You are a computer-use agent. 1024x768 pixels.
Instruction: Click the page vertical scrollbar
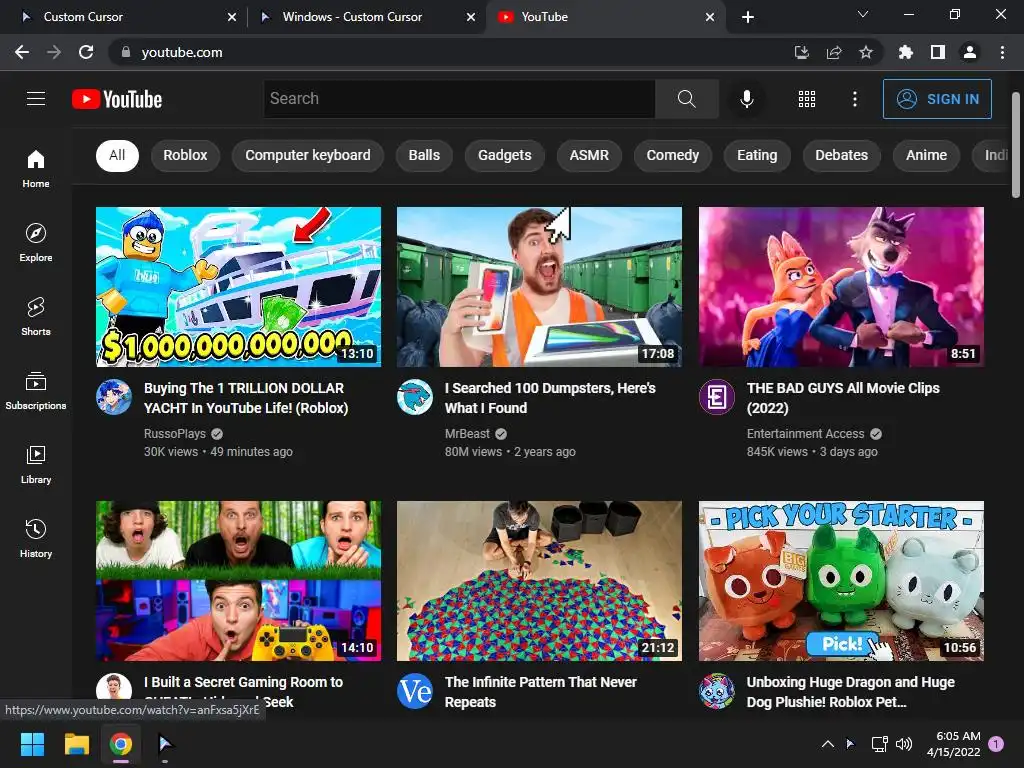tap(1016, 145)
